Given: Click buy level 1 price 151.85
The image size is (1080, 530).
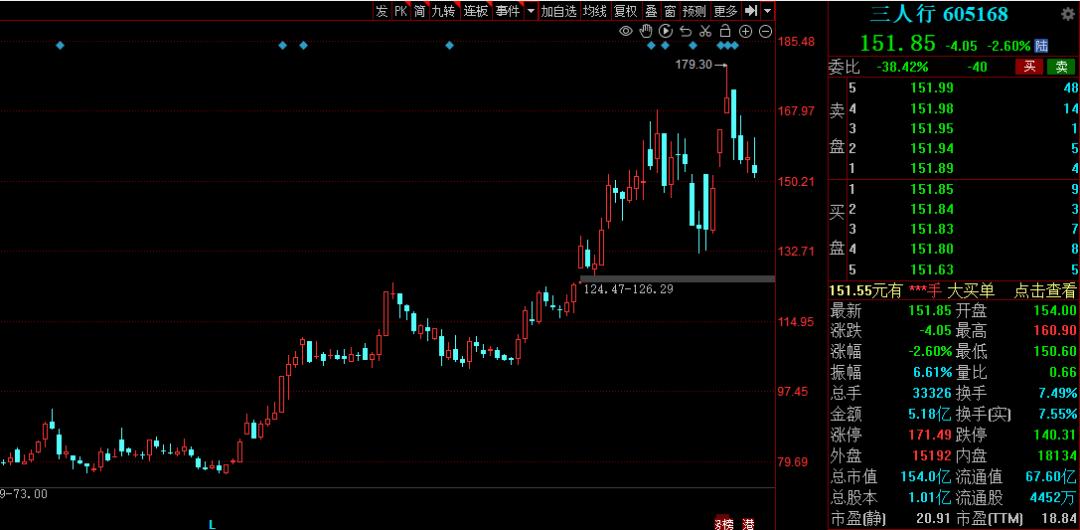Looking at the screenshot, I should (931, 189).
